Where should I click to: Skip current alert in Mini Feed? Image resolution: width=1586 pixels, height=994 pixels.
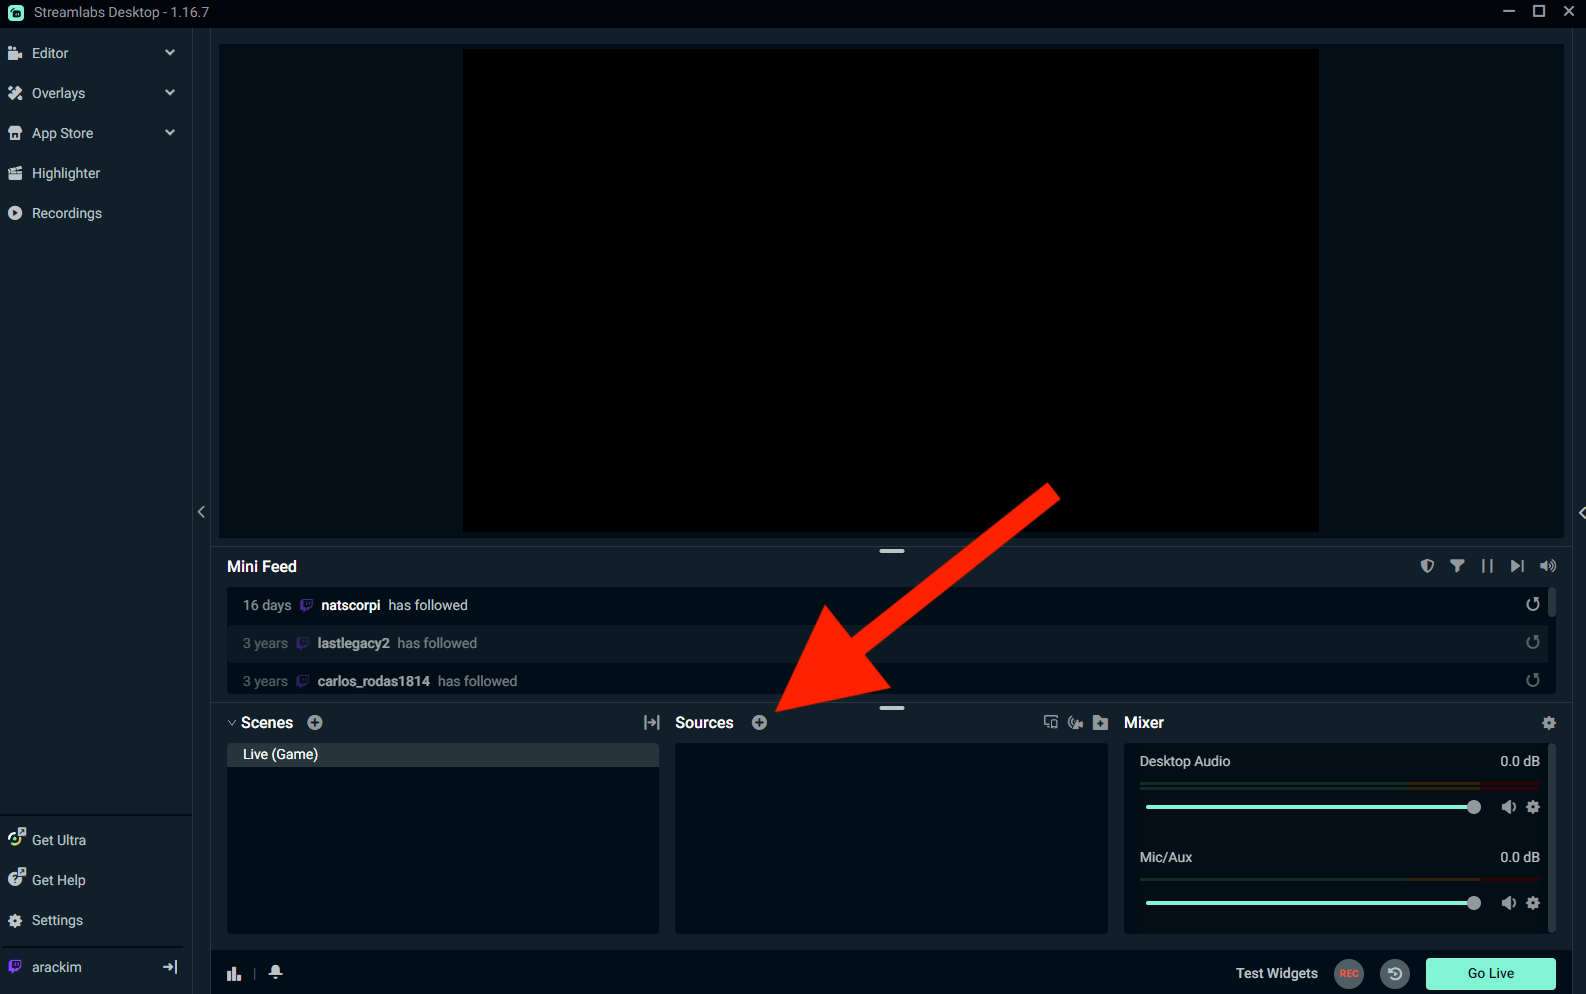[1517, 566]
